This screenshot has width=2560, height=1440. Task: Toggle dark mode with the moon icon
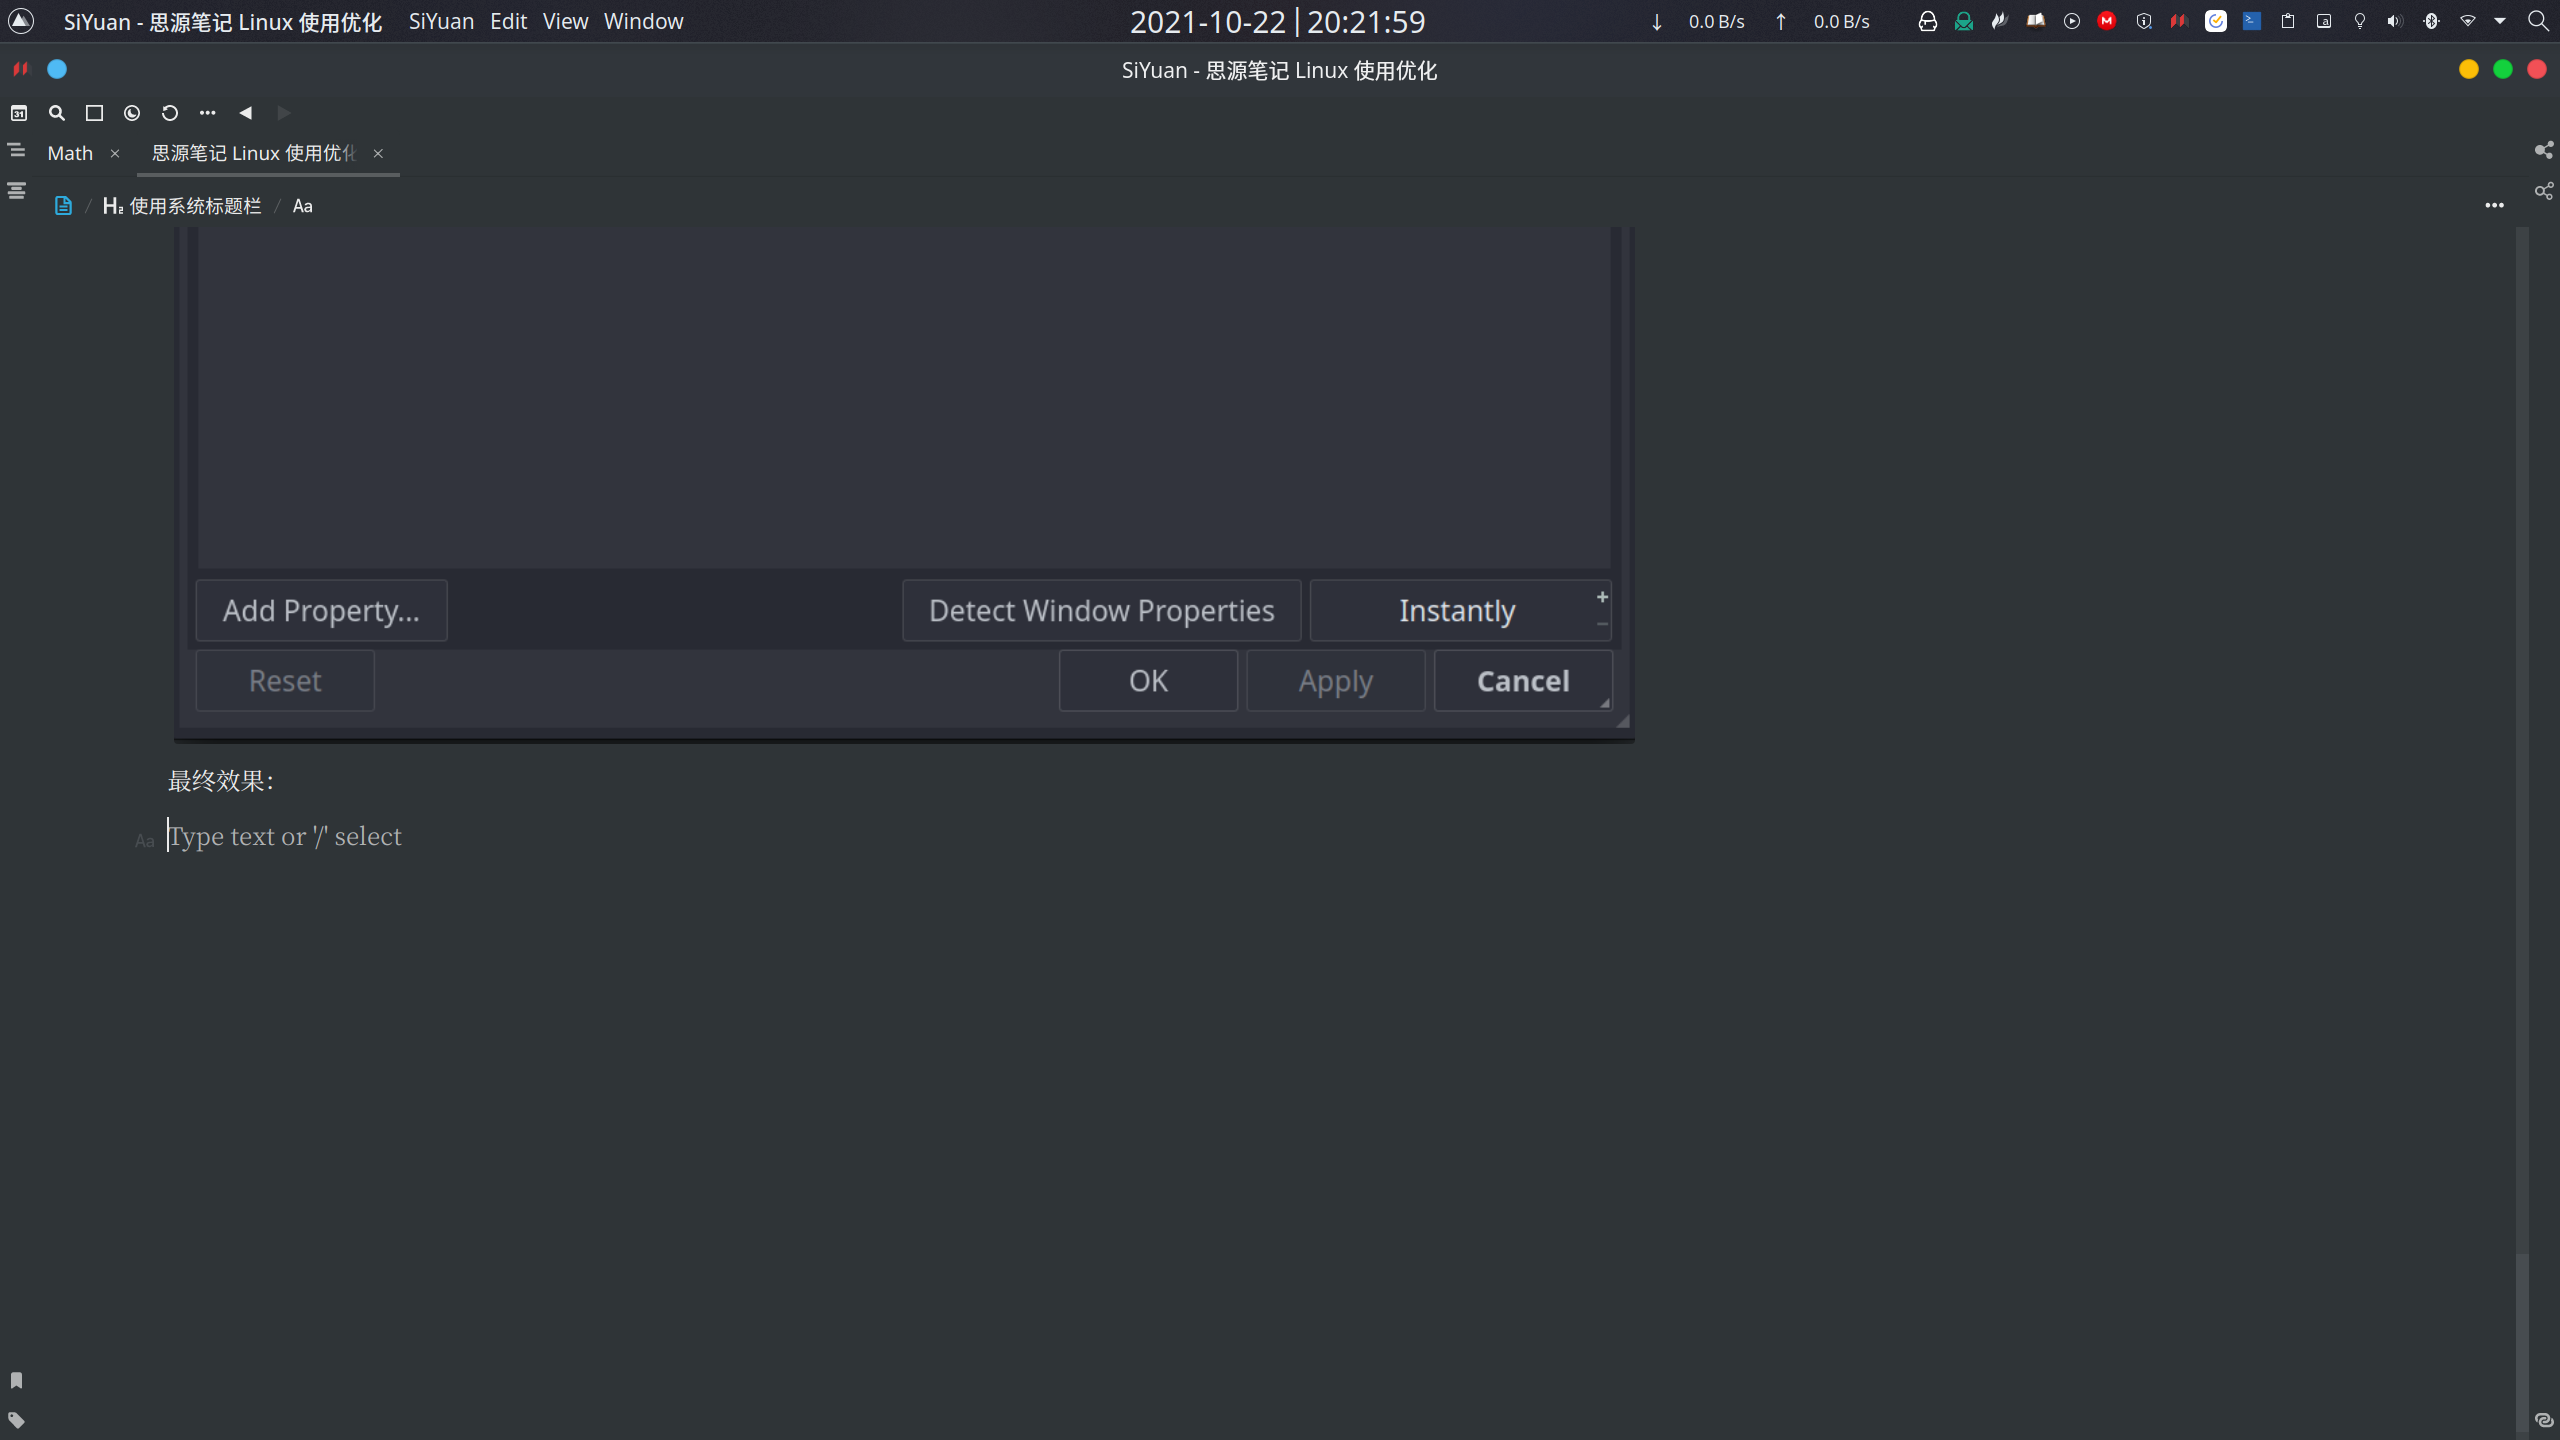(132, 113)
